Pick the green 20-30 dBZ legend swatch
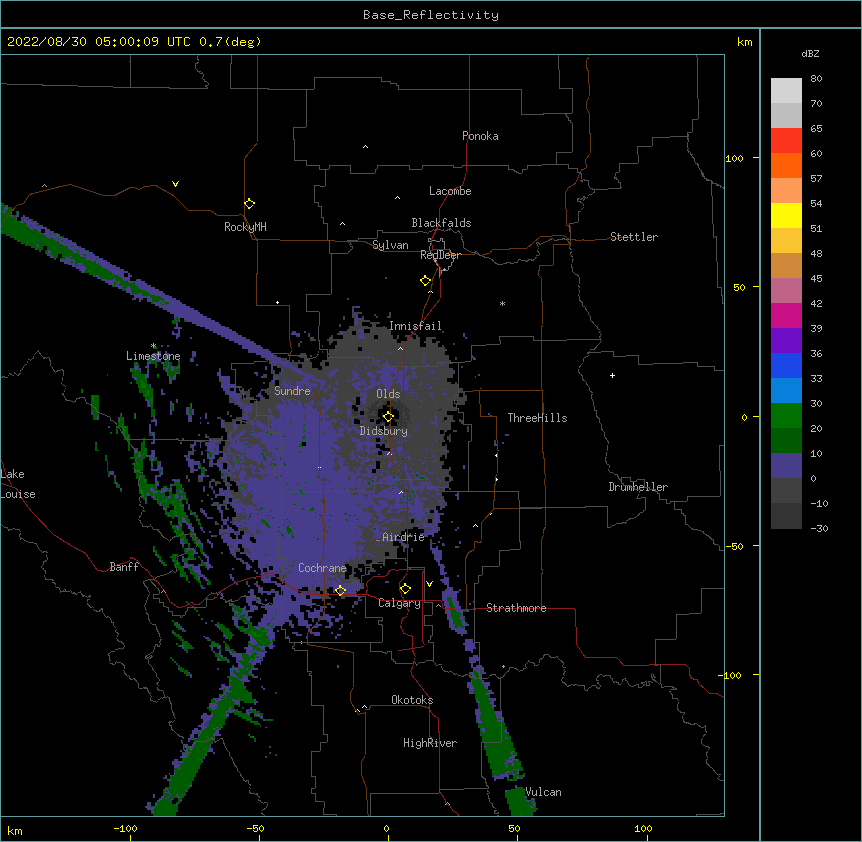 (786, 416)
